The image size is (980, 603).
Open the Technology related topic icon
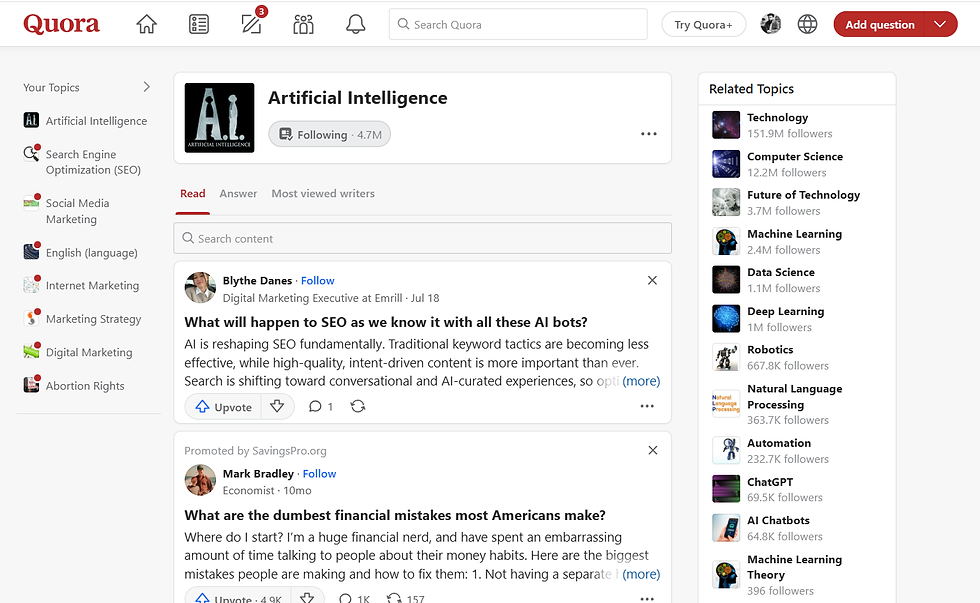[726, 125]
